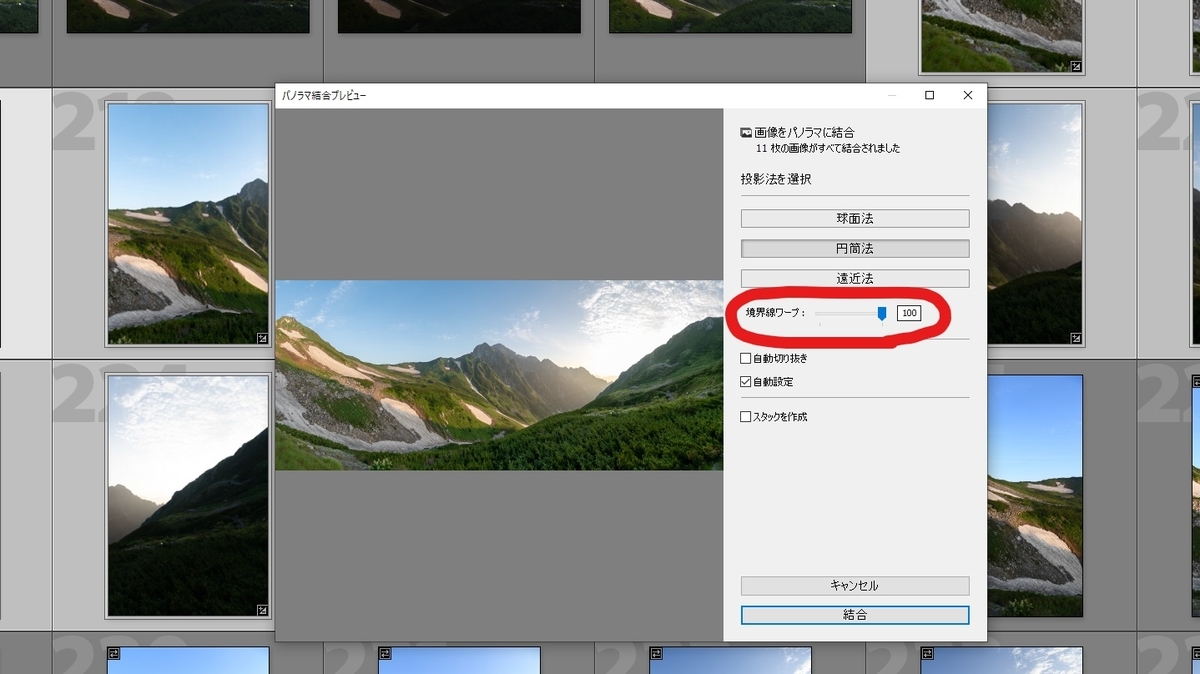Select the hazy mountain thumbnail right of the dialog
The image size is (1200, 674).
click(x=1035, y=224)
